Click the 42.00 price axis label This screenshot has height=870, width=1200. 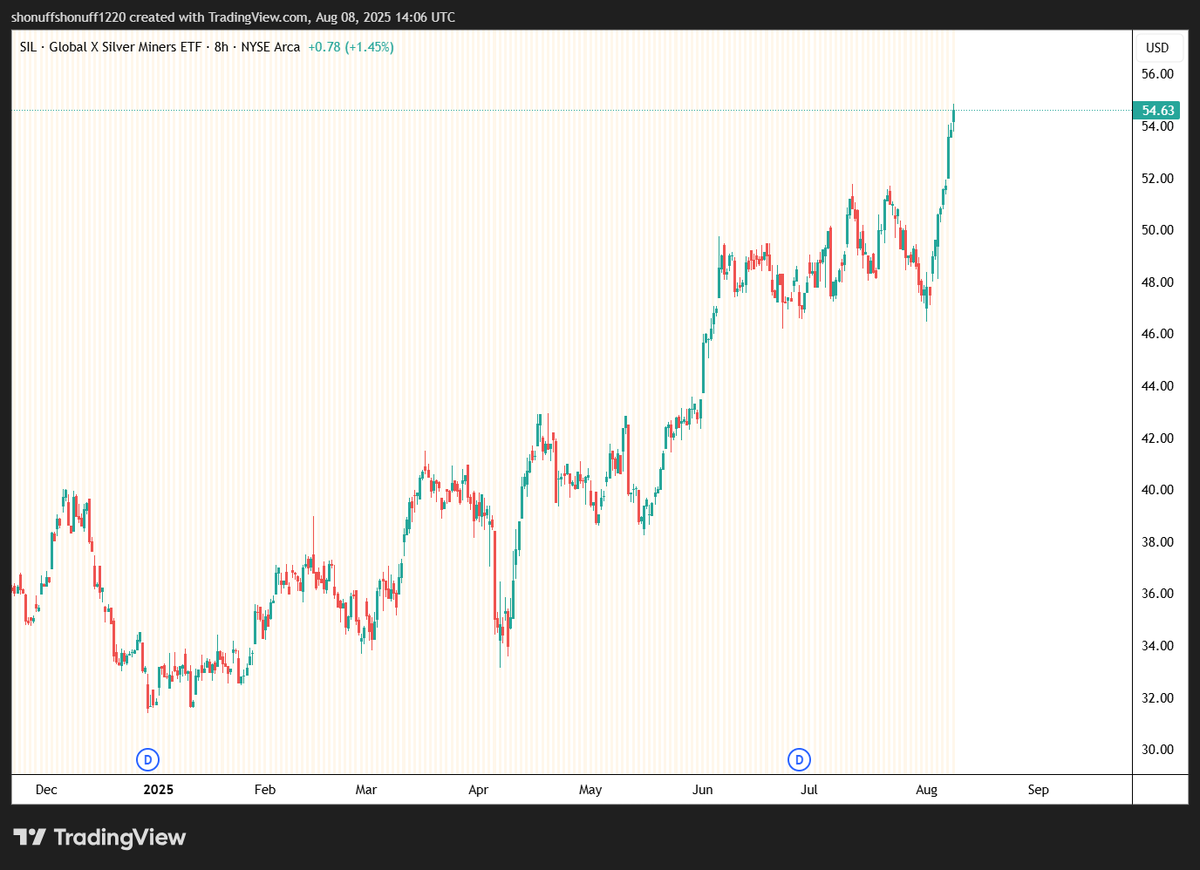[x=1158, y=438]
